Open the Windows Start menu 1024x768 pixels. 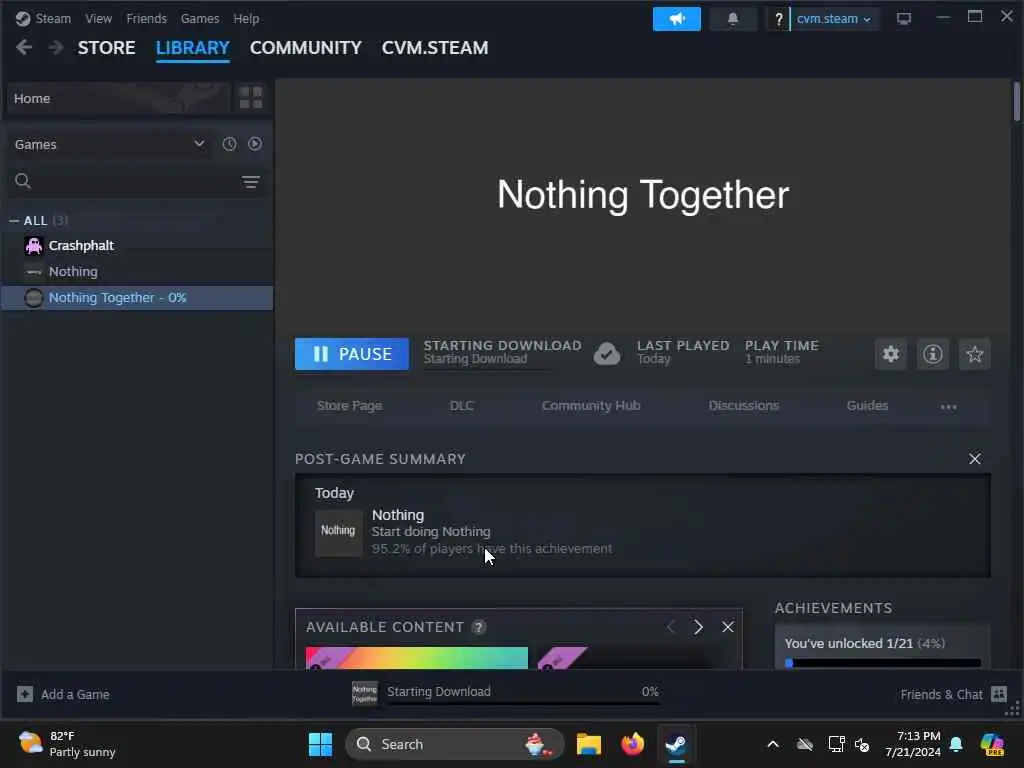[x=320, y=744]
